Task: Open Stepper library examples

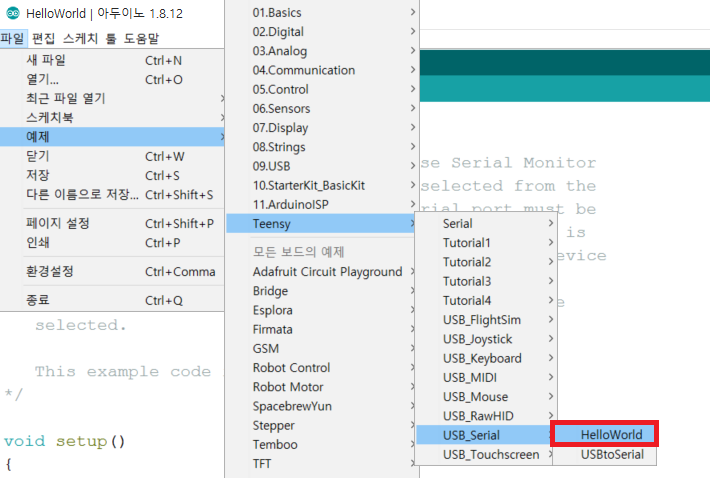Action: [321, 425]
